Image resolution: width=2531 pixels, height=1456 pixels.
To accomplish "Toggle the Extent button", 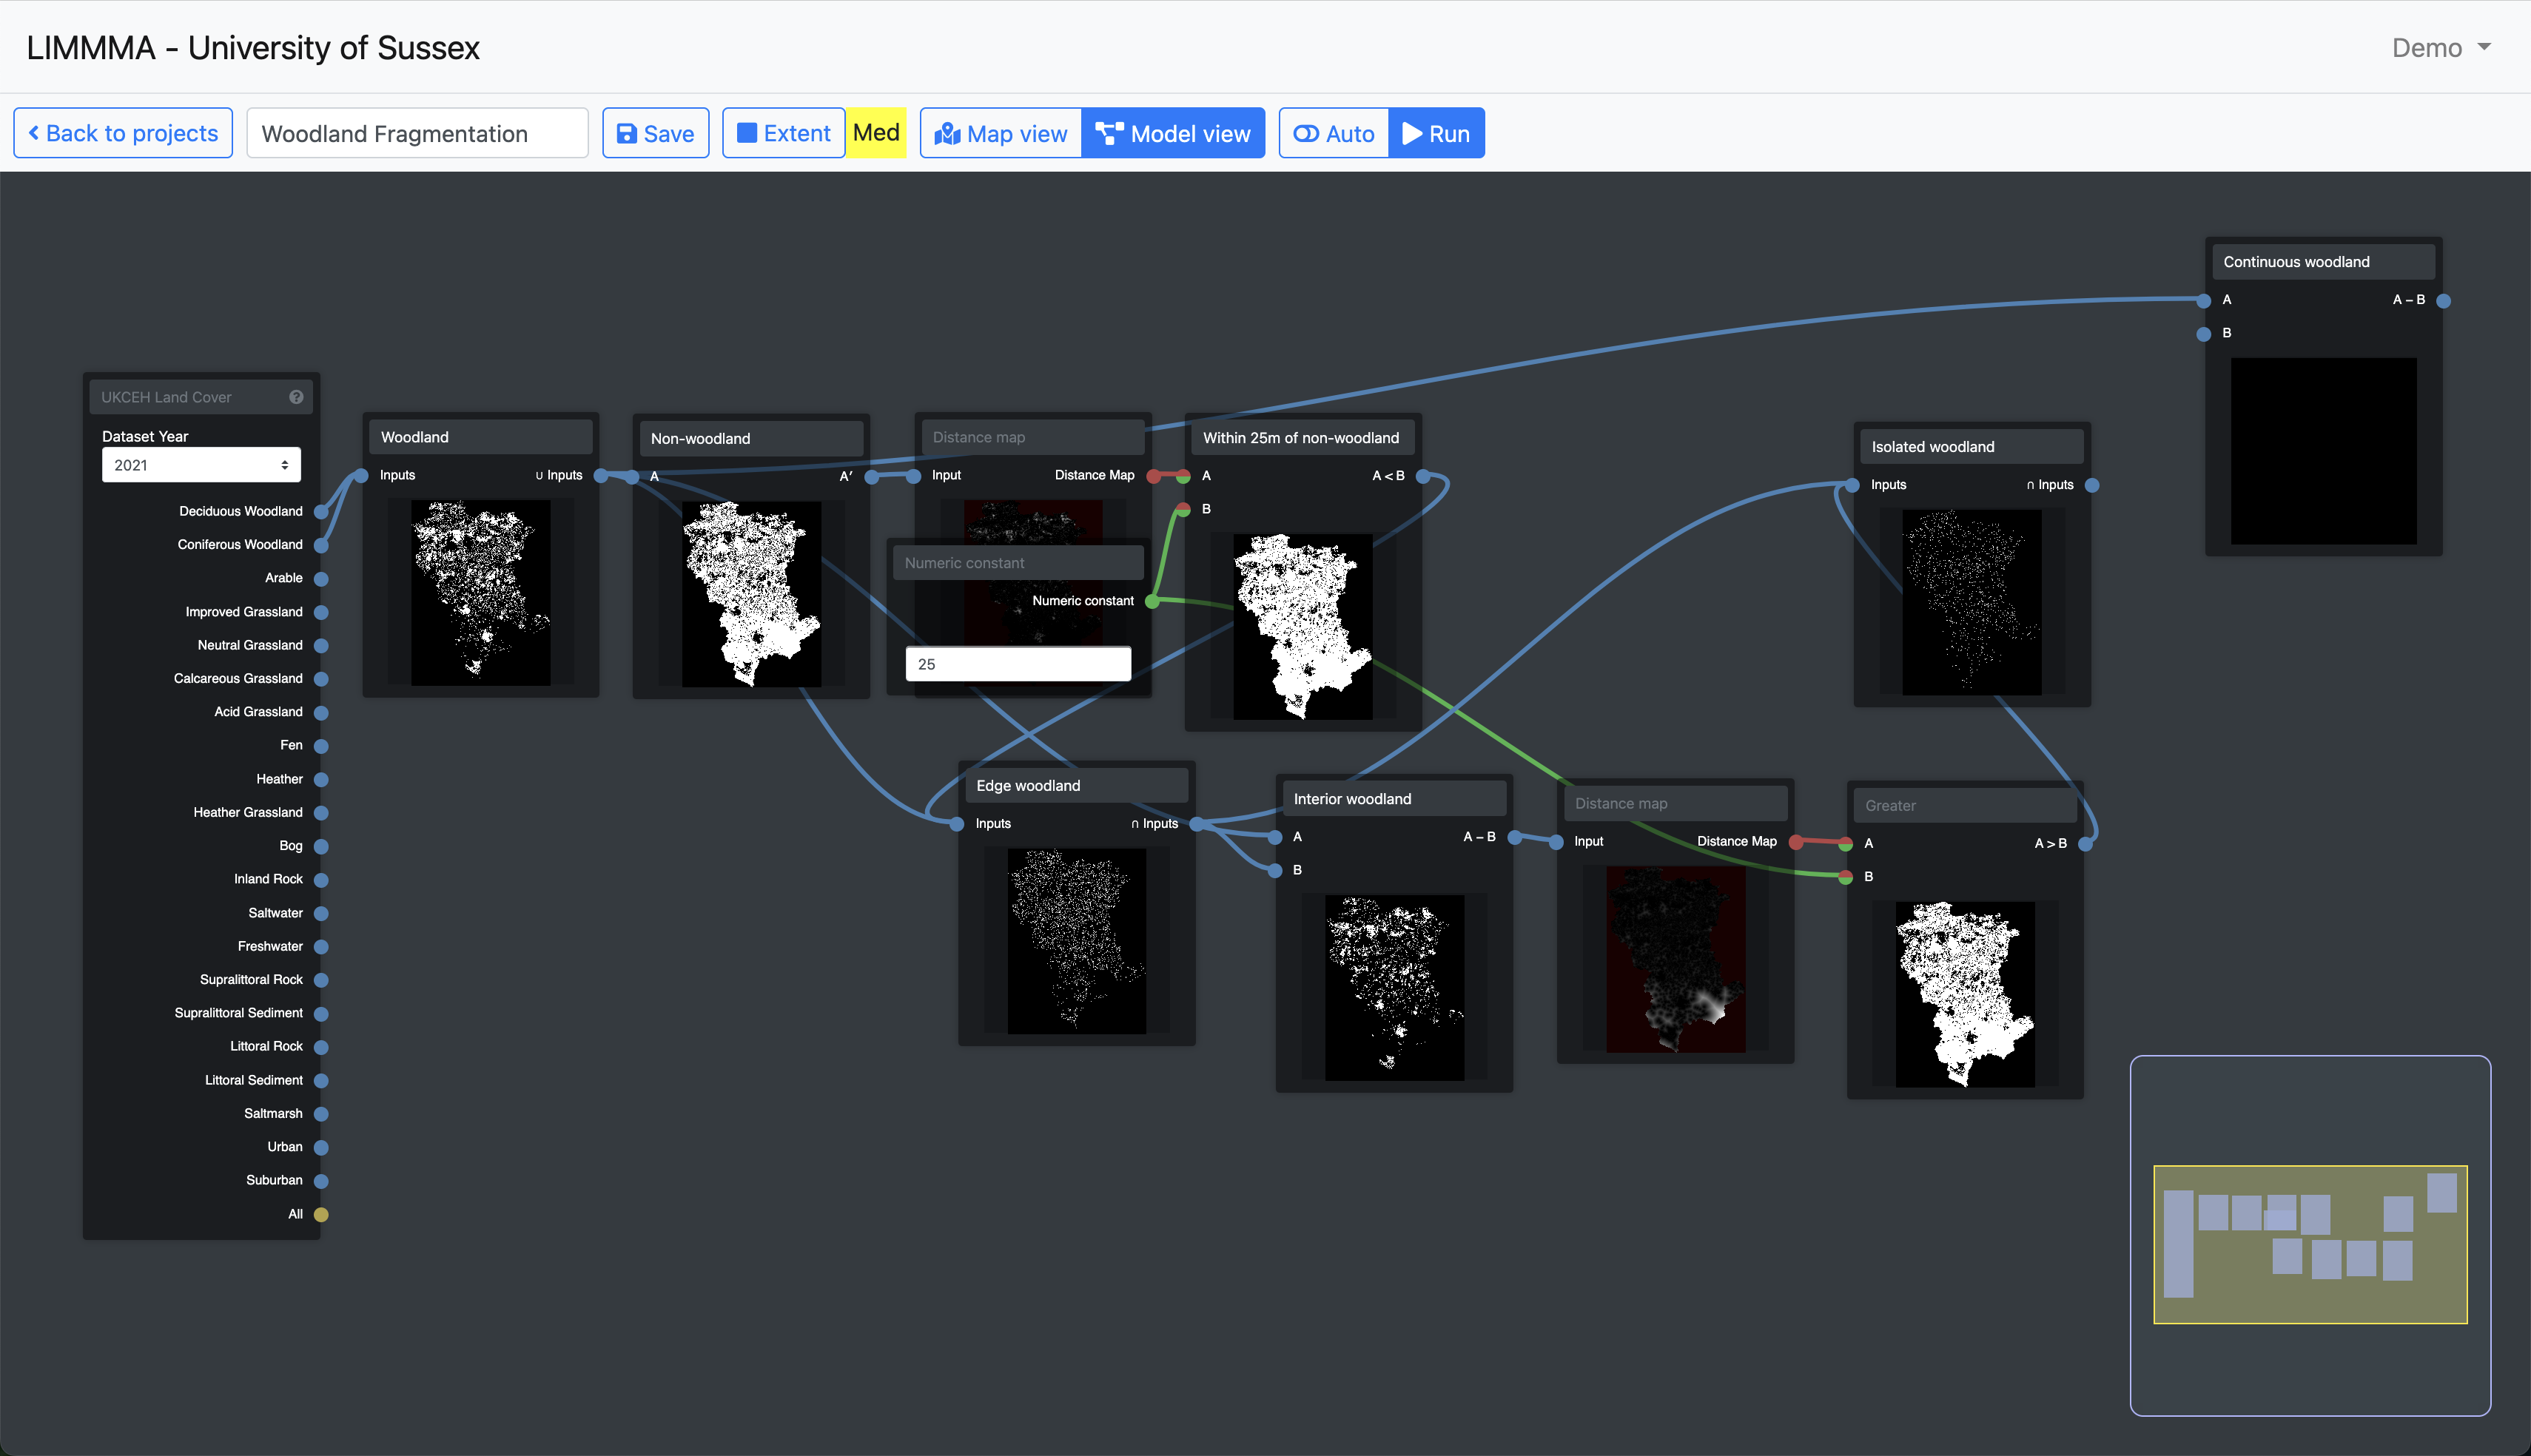I will tap(783, 133).
